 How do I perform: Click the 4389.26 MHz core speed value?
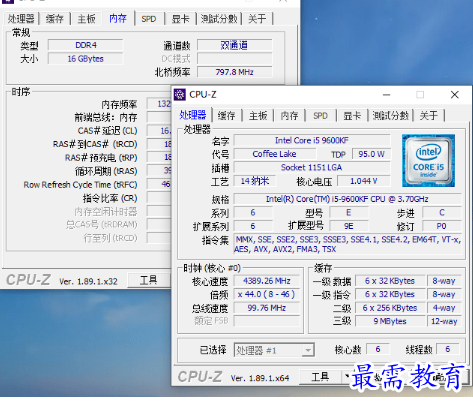pyautogui.click(x=267, y=281)
